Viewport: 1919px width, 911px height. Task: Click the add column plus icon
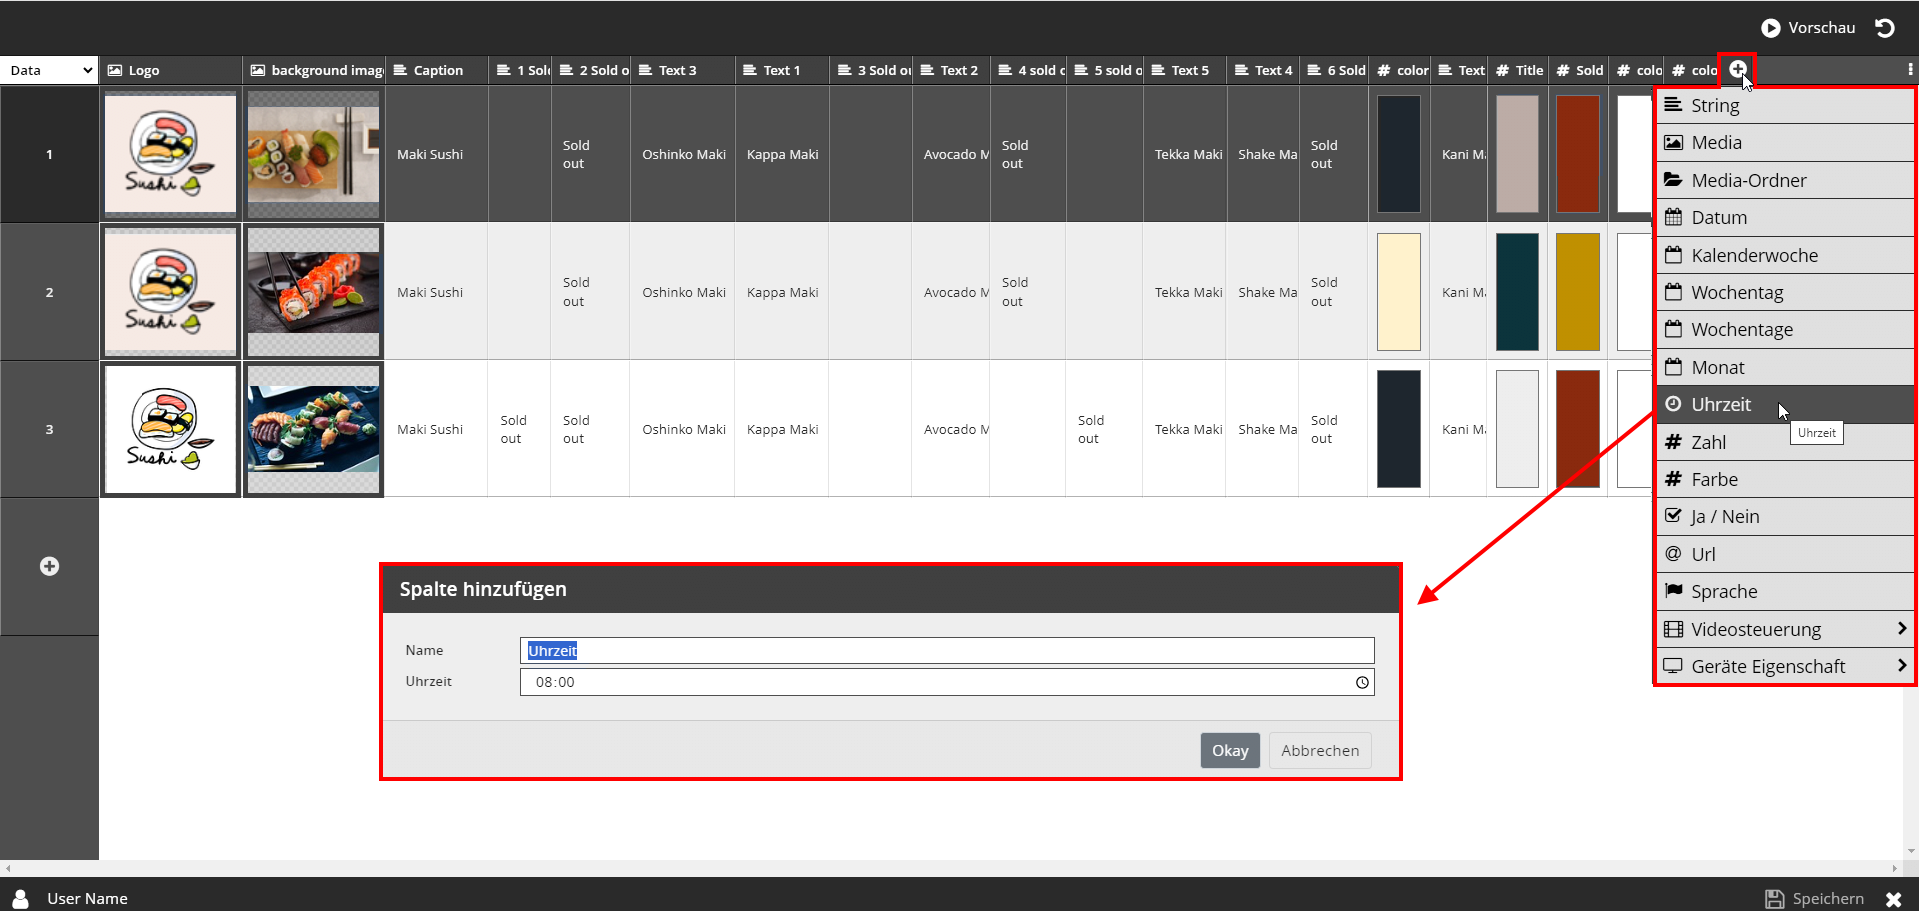(1738, 69)
